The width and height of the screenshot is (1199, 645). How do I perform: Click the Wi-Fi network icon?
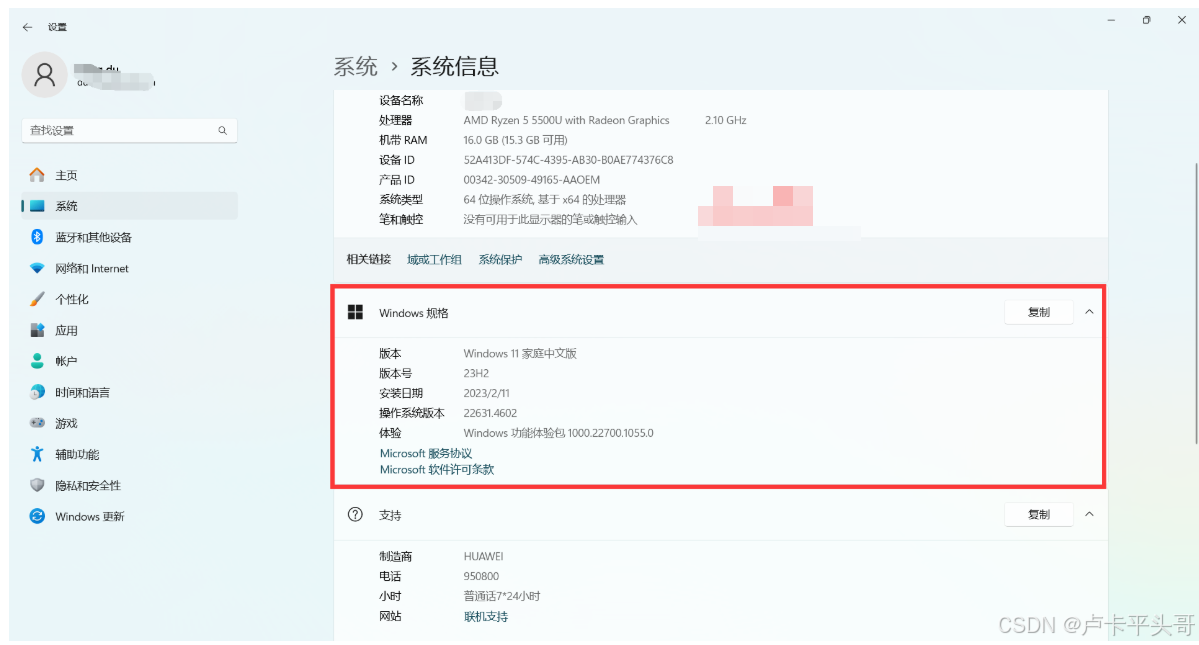coord(37,268)
